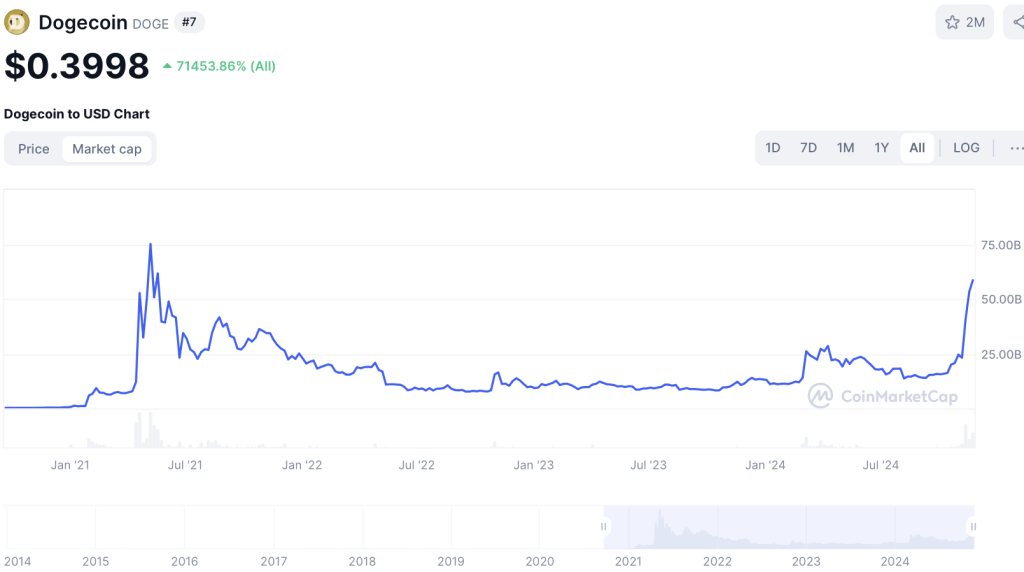
Task: Select the All time range
Action: point(917,148)
